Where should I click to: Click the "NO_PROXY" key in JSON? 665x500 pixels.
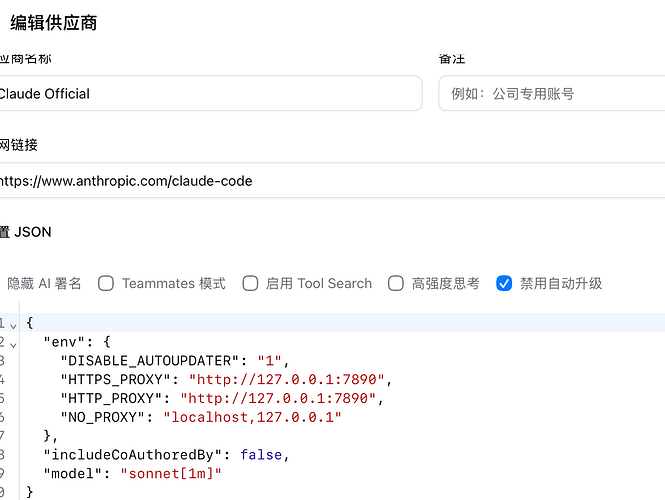pyautogui.click(x=103, y=417)
